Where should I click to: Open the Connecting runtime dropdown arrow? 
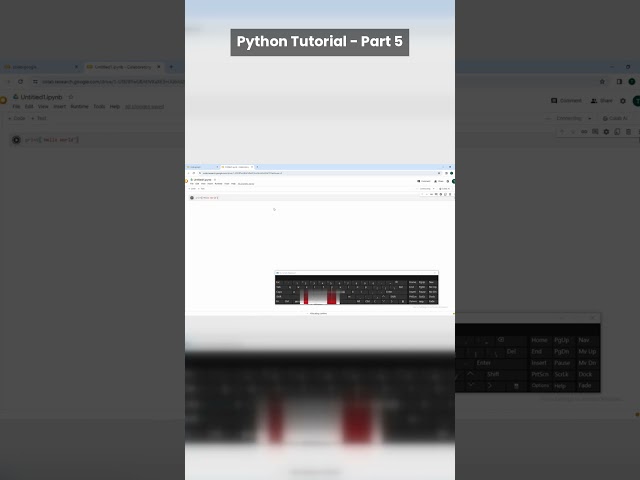coord(589,118)
